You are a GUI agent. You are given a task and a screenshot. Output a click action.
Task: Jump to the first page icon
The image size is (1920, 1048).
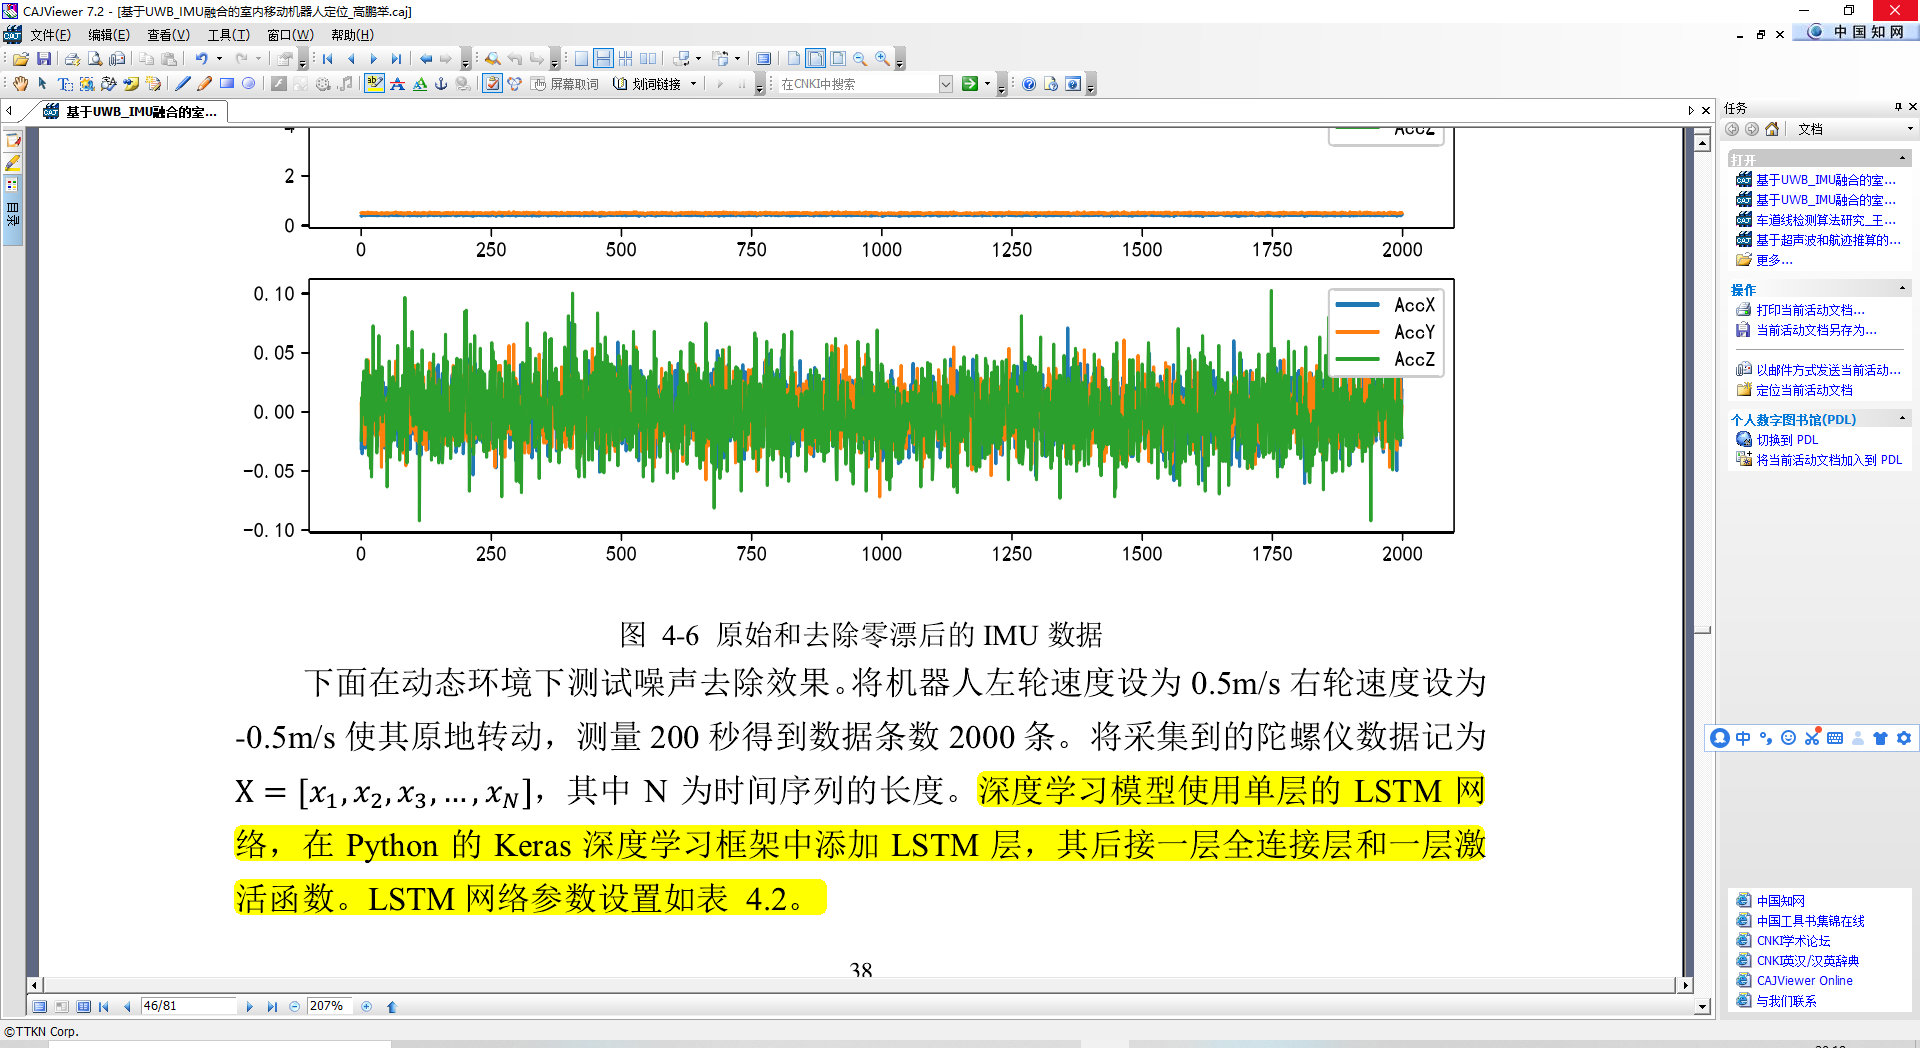328,59
